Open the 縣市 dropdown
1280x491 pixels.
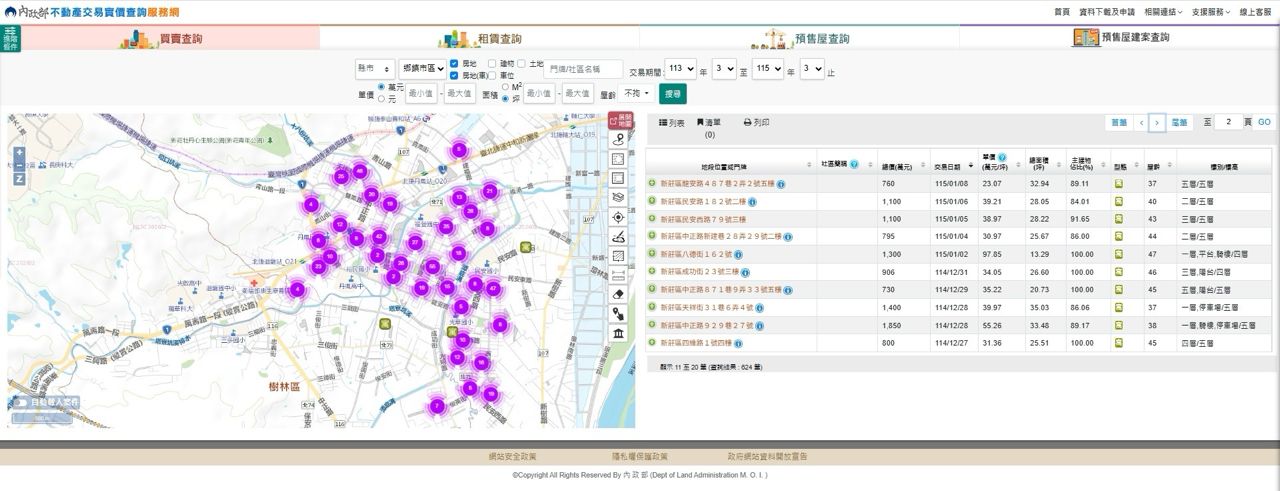tap(374, 69)
